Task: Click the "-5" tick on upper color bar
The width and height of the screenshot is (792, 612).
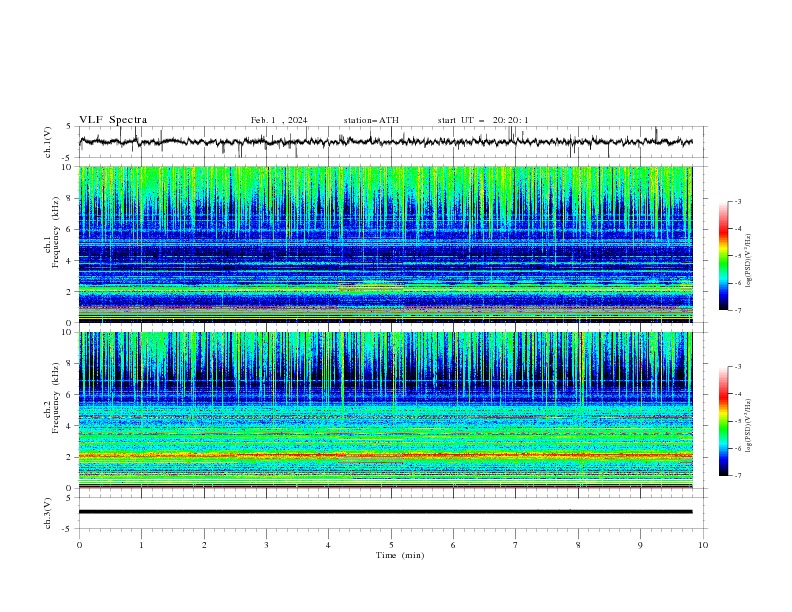Action: tap(737, 256)
